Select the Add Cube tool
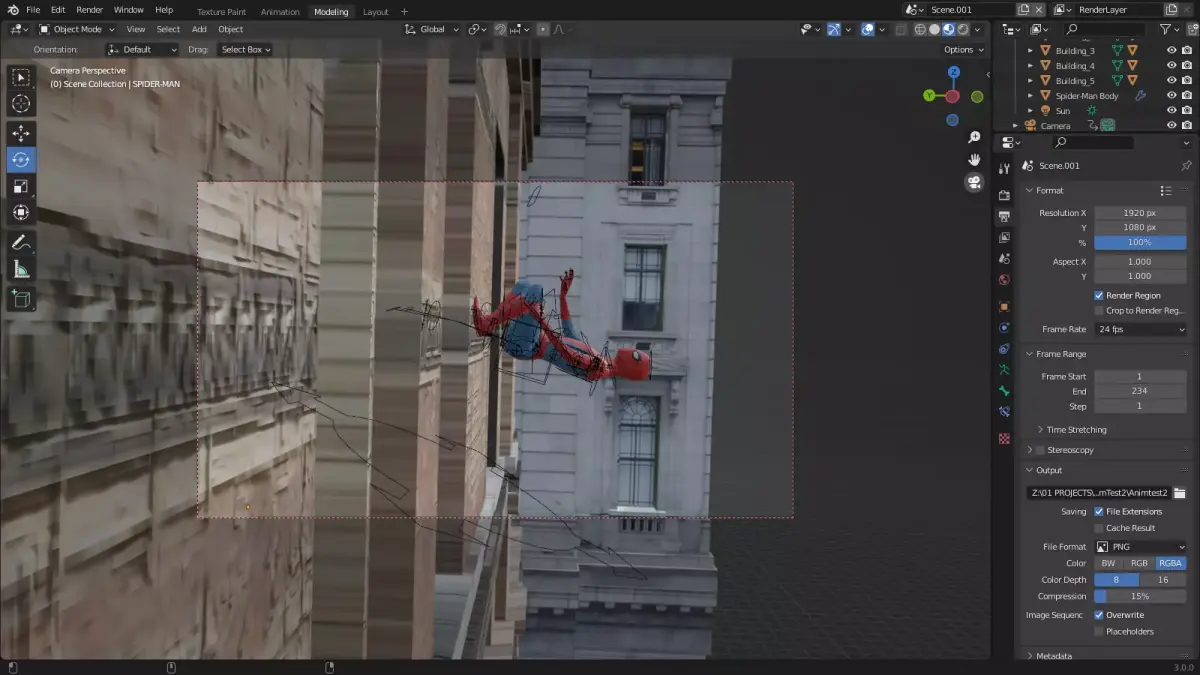 click(21, 298)
